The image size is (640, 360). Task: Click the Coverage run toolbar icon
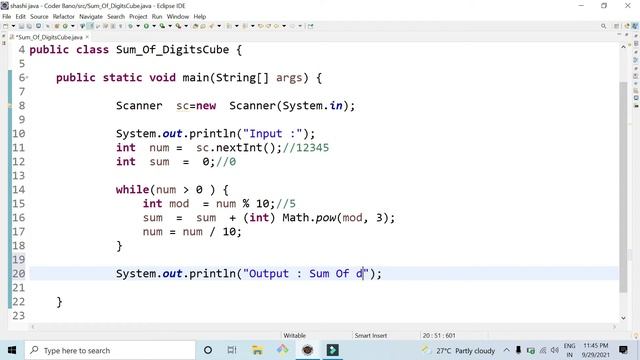point(162,26)
